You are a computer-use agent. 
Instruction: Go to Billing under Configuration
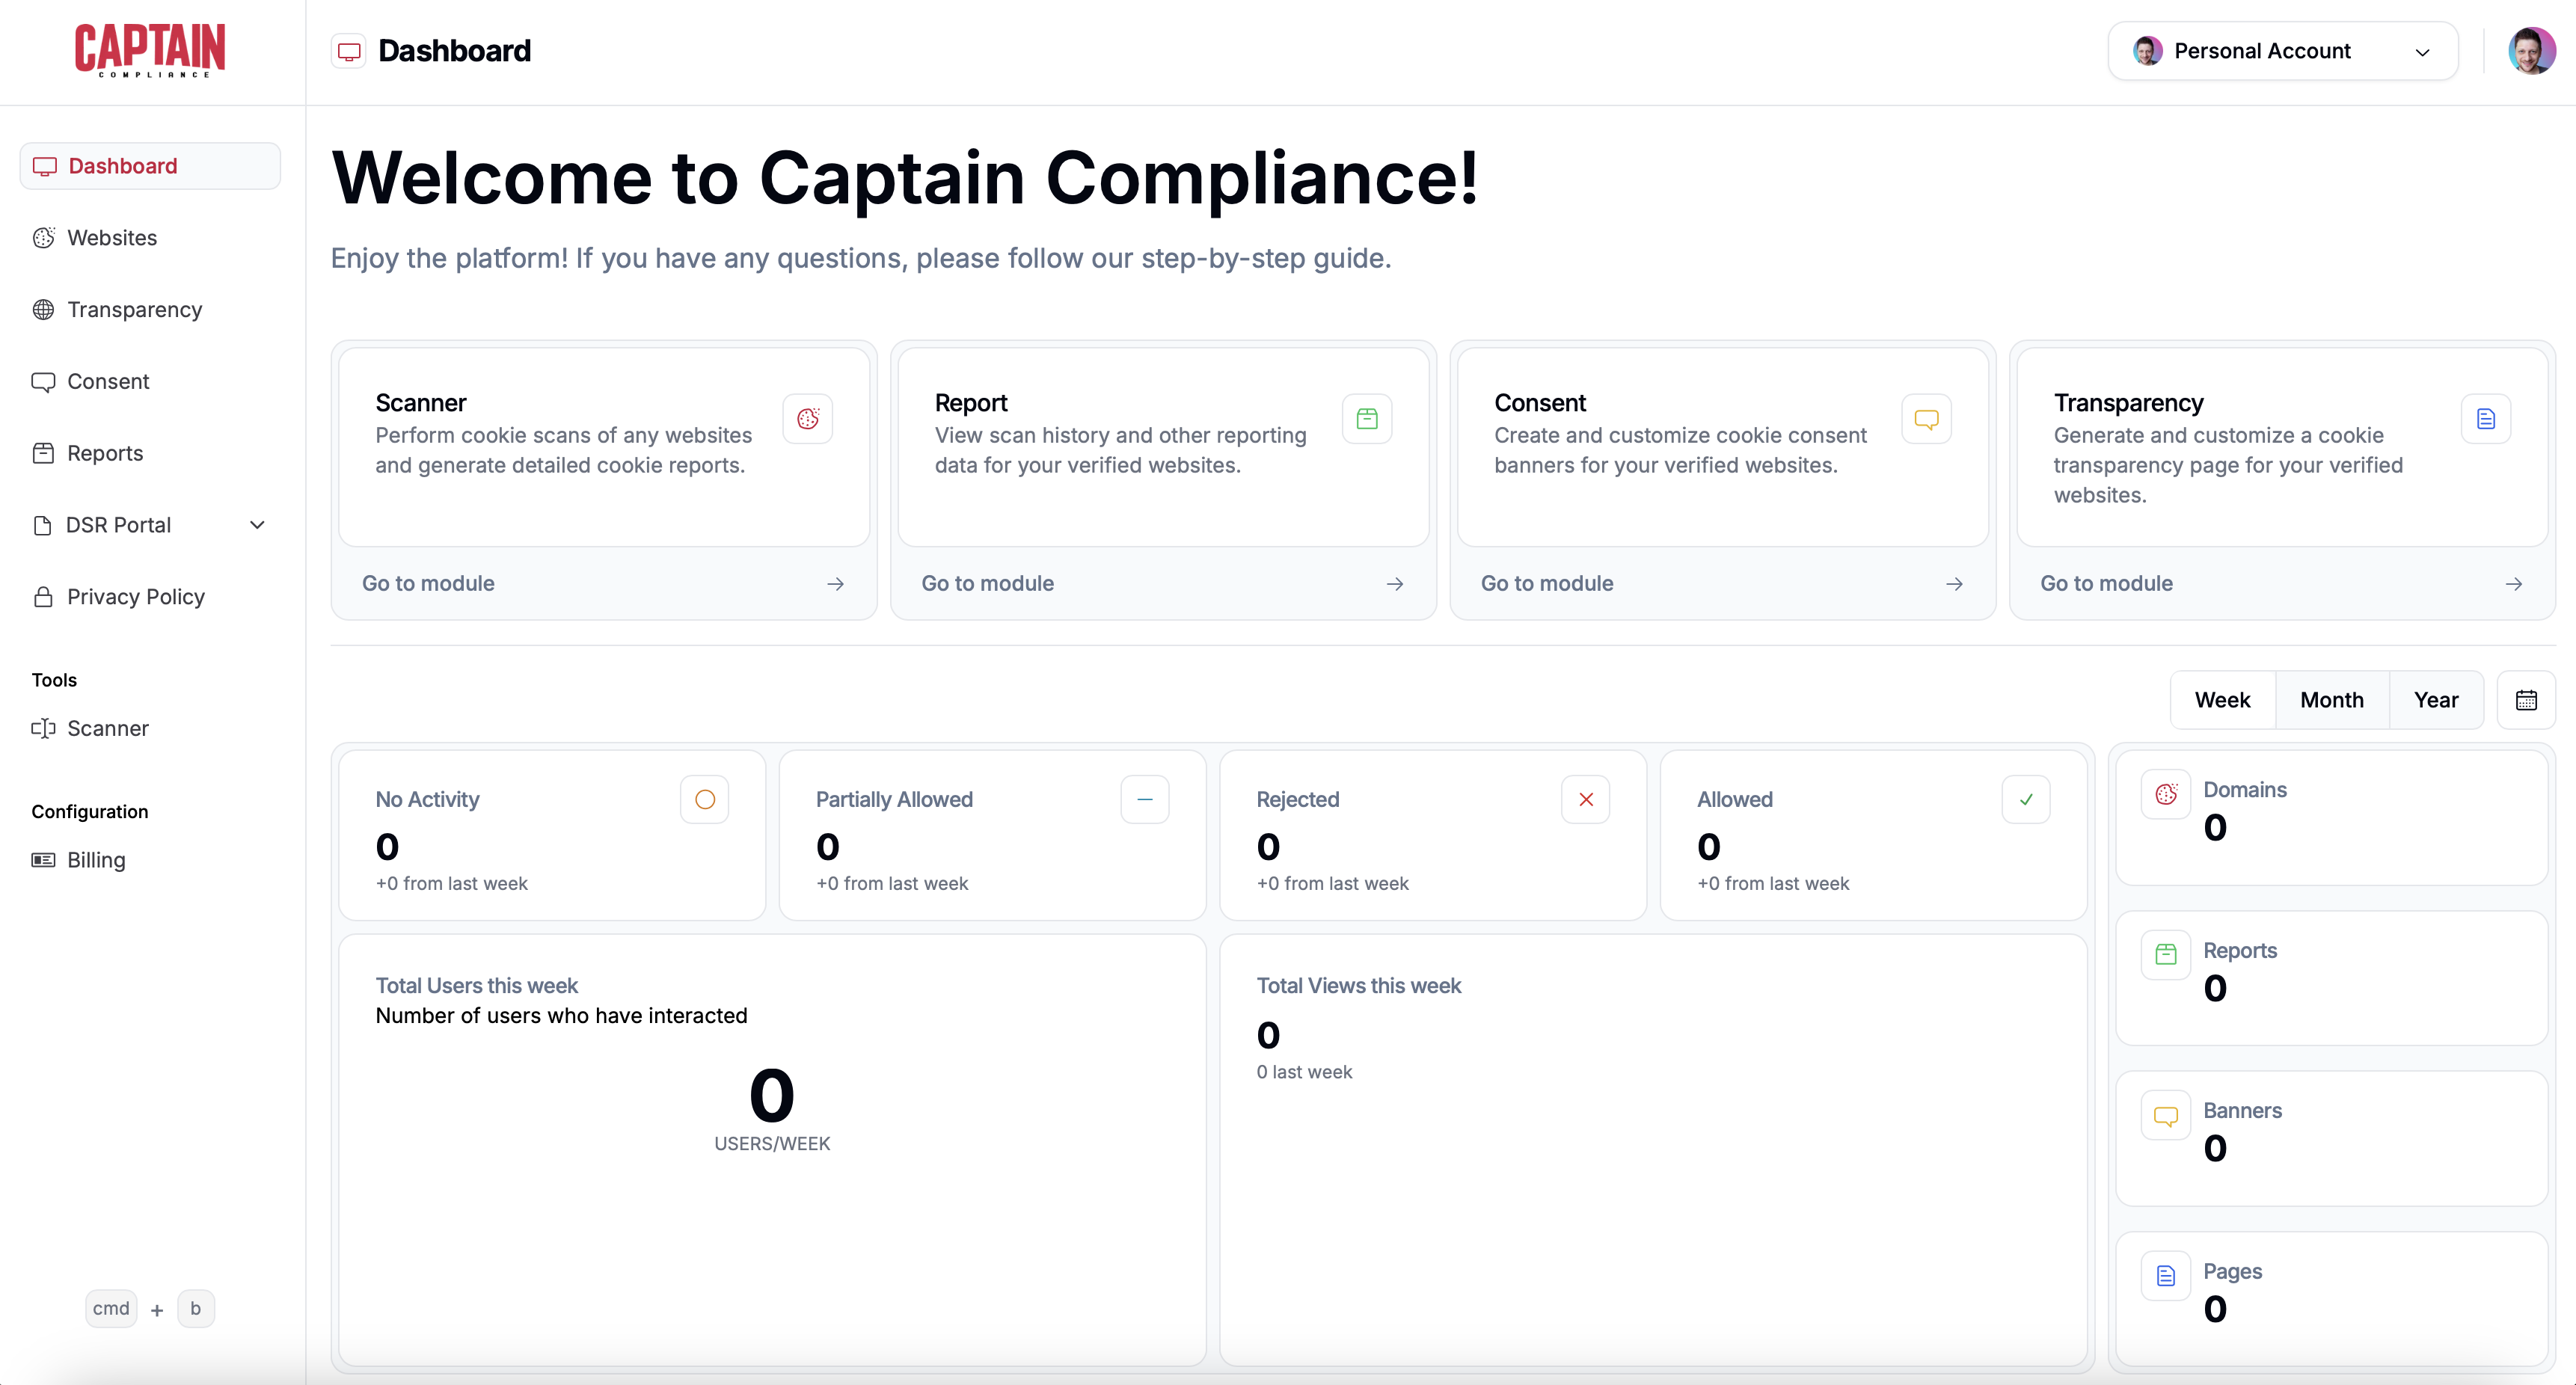point(96,860)
